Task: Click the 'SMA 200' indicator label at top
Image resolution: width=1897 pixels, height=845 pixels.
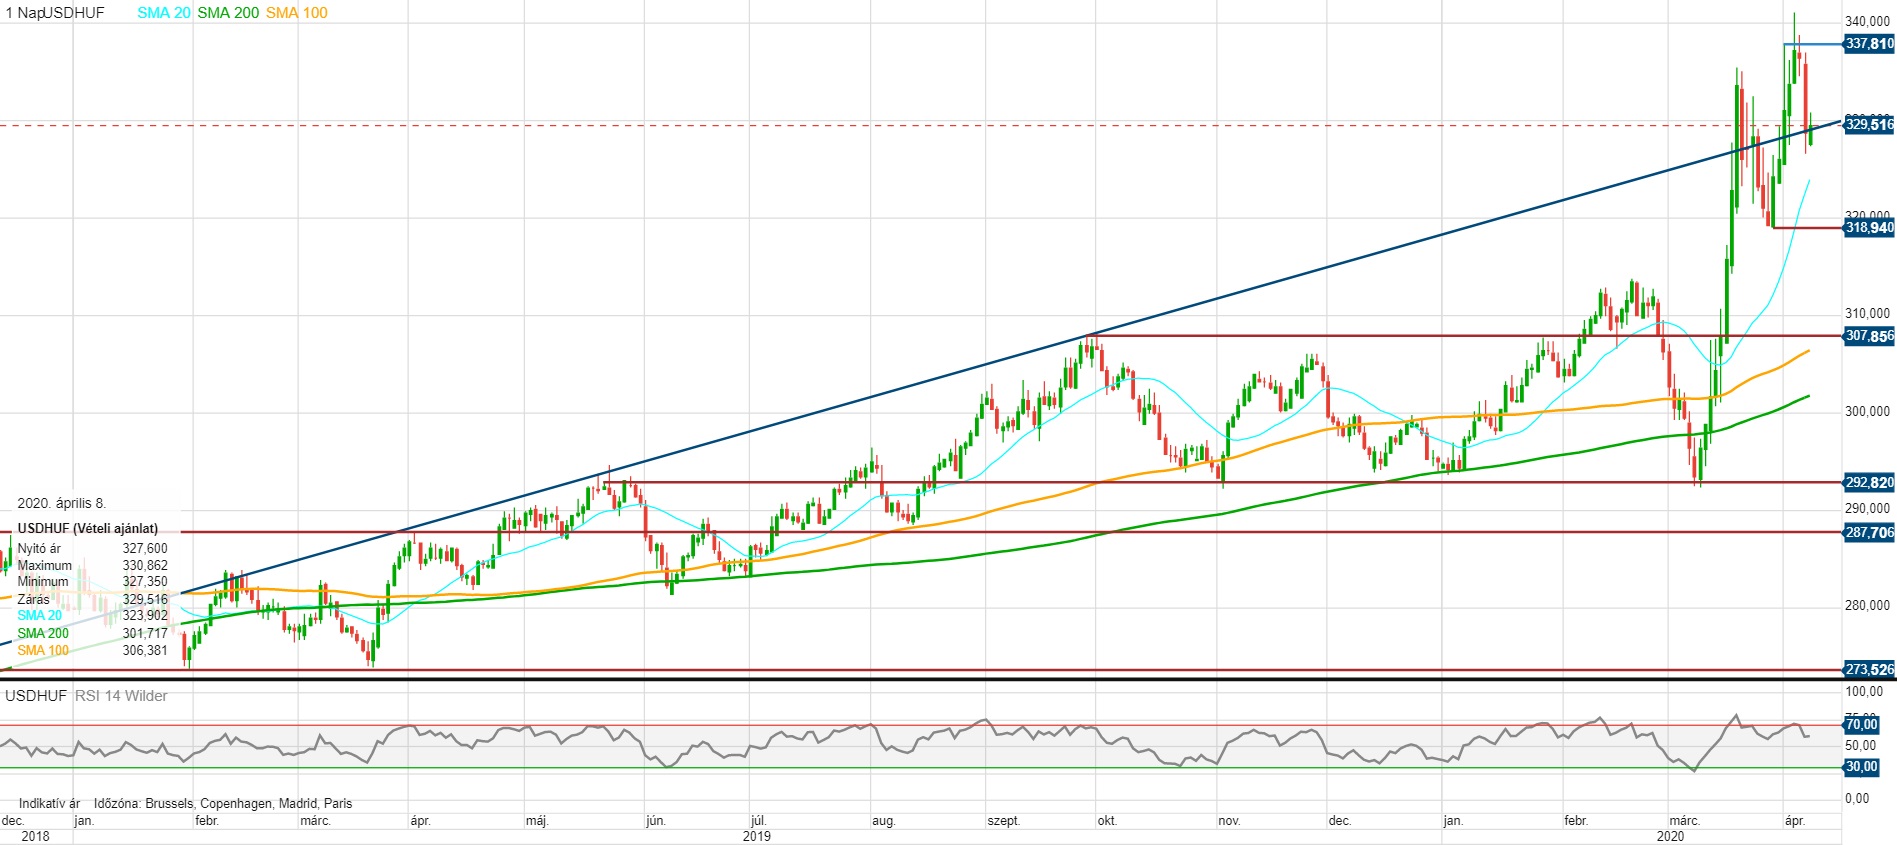Action: coord(228,13)
